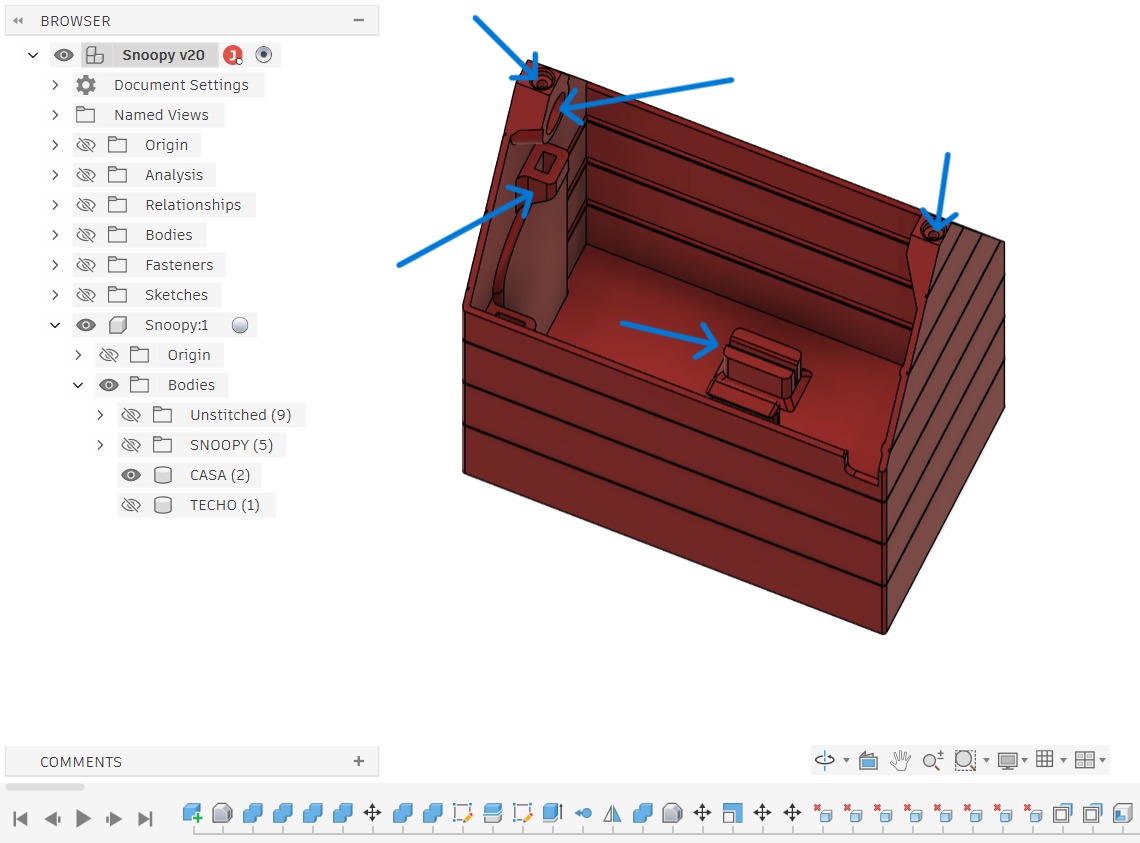This screenshot has width=1140, height=843.
Task: Show the Relationships folder
Action: (x=86, y=205)
